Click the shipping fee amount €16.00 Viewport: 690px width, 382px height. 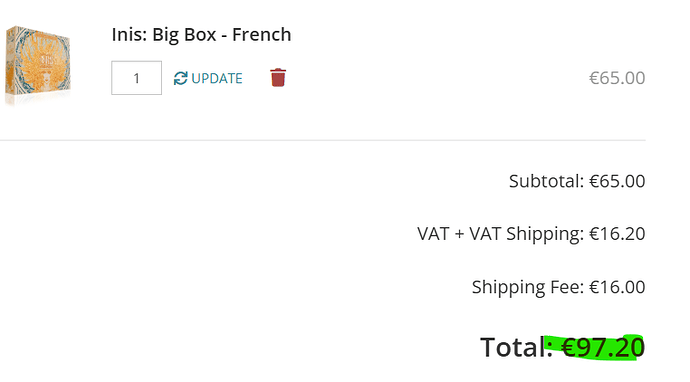click(x=617, y=287)
